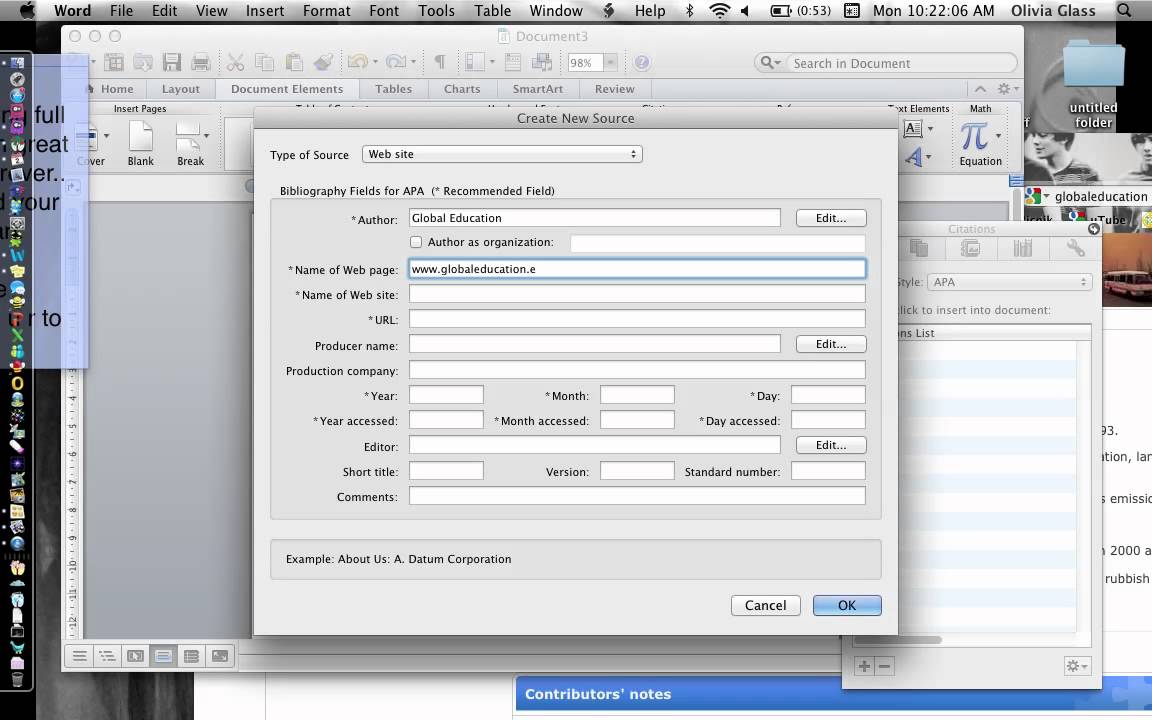Click the Copy icon in toolbar
The width and height of the screenshot is (1152, 720).
tap(264, 62)
